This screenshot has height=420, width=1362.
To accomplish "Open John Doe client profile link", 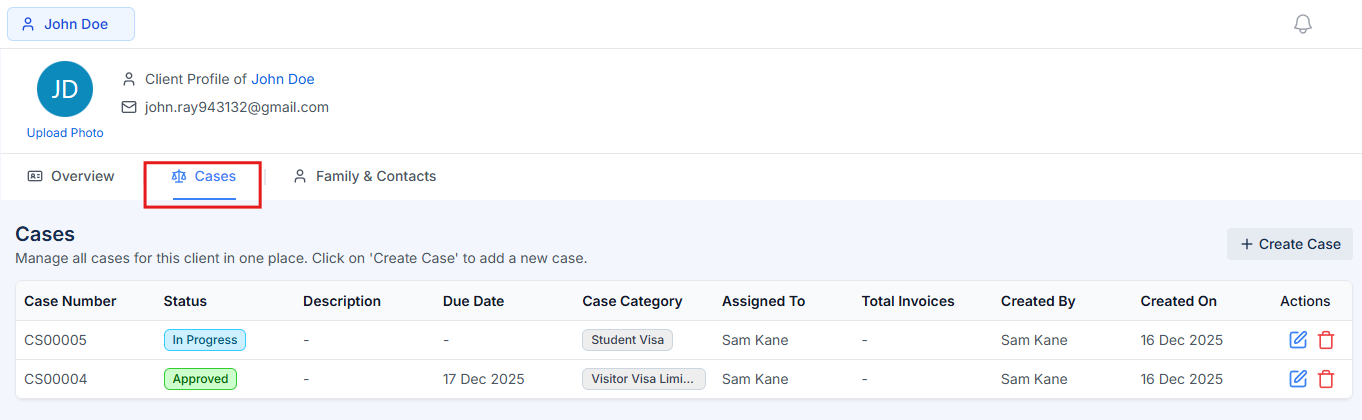I will [282, 79].
